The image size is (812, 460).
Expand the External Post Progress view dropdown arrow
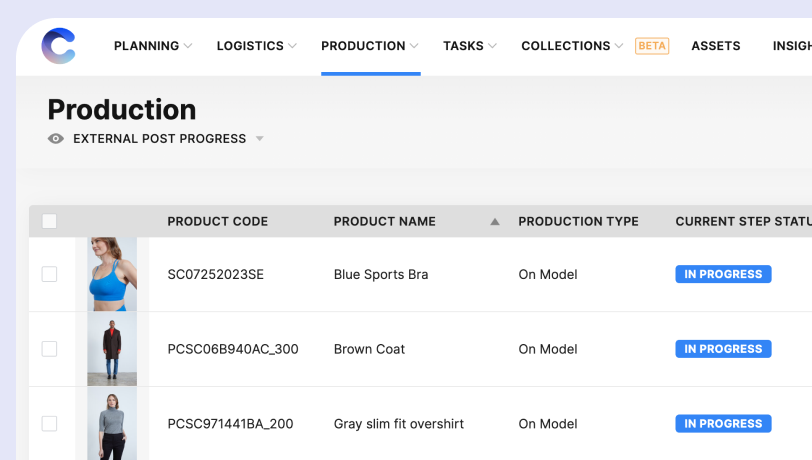click(x=259, y=139)
